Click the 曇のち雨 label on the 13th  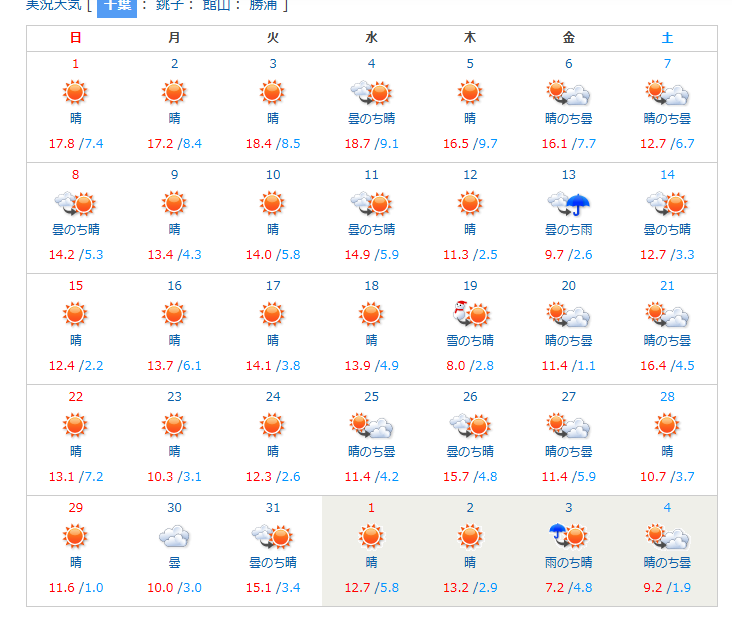pyautogui.click(x=568, y=229)
